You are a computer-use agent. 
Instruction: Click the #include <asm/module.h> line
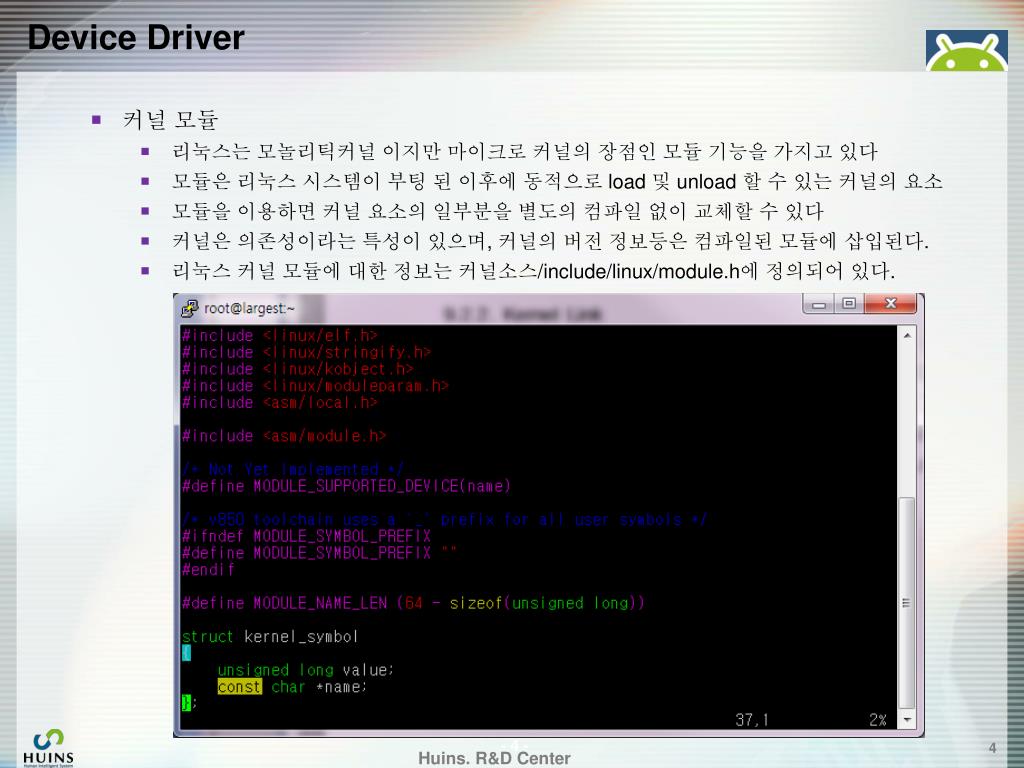coord(283,436)
